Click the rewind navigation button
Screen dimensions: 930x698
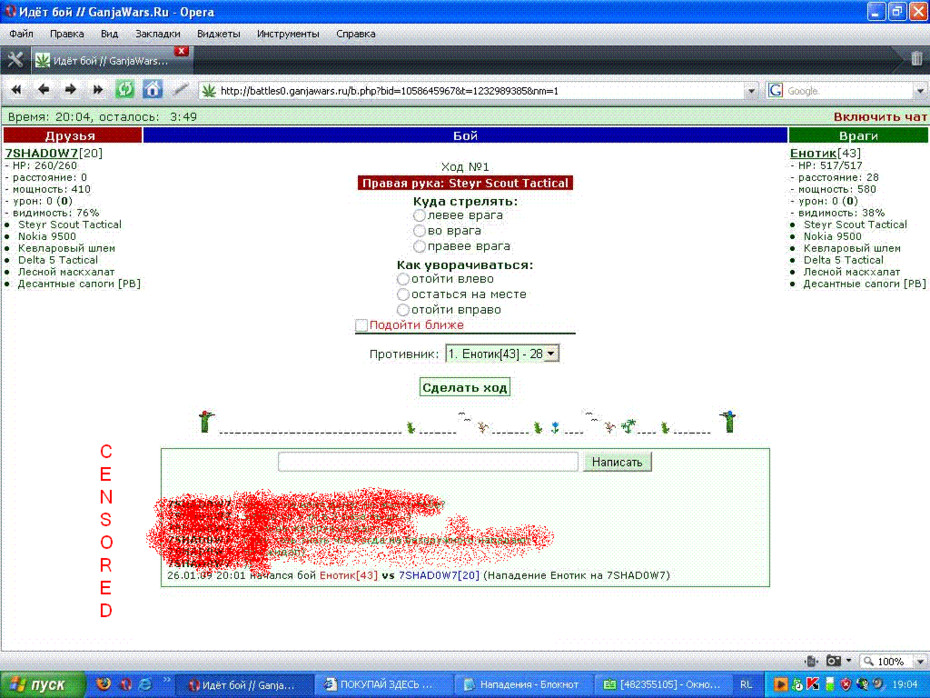pyautogui.click(x=17, y=90)
